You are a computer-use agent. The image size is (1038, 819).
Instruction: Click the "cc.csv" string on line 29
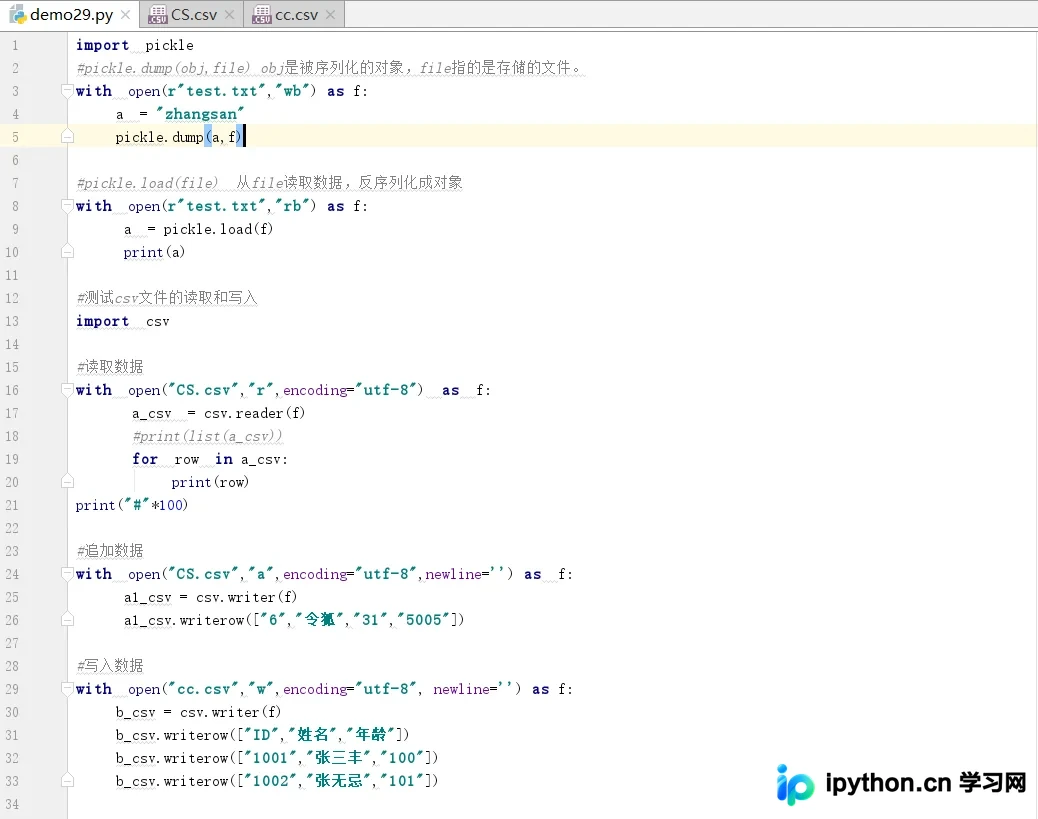(203, 689)
